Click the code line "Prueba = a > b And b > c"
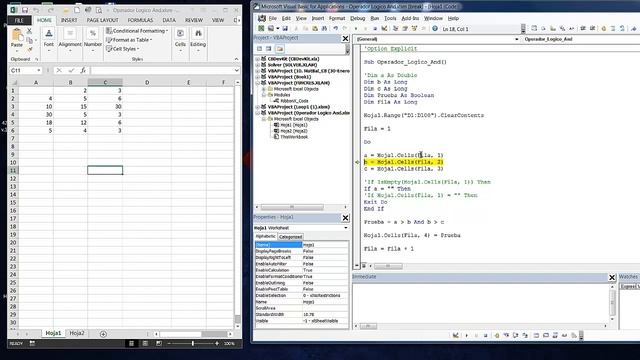Viewport: 640px width, 360px height. click(404, 222)
